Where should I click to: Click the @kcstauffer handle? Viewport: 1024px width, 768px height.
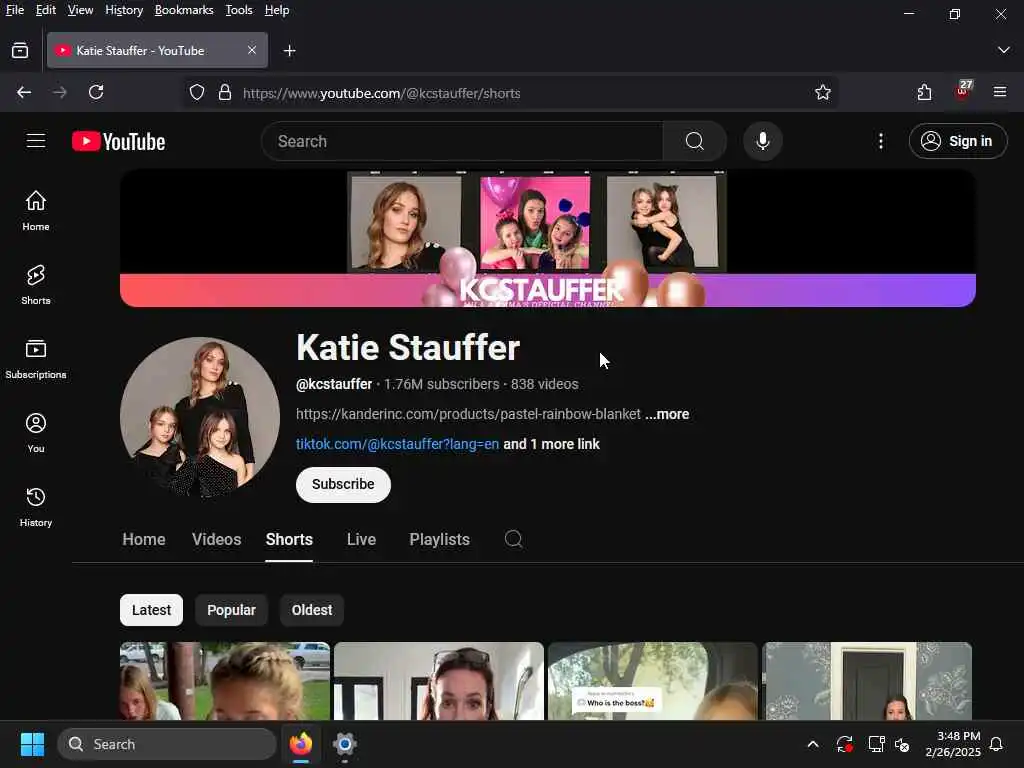pos(334,384)
